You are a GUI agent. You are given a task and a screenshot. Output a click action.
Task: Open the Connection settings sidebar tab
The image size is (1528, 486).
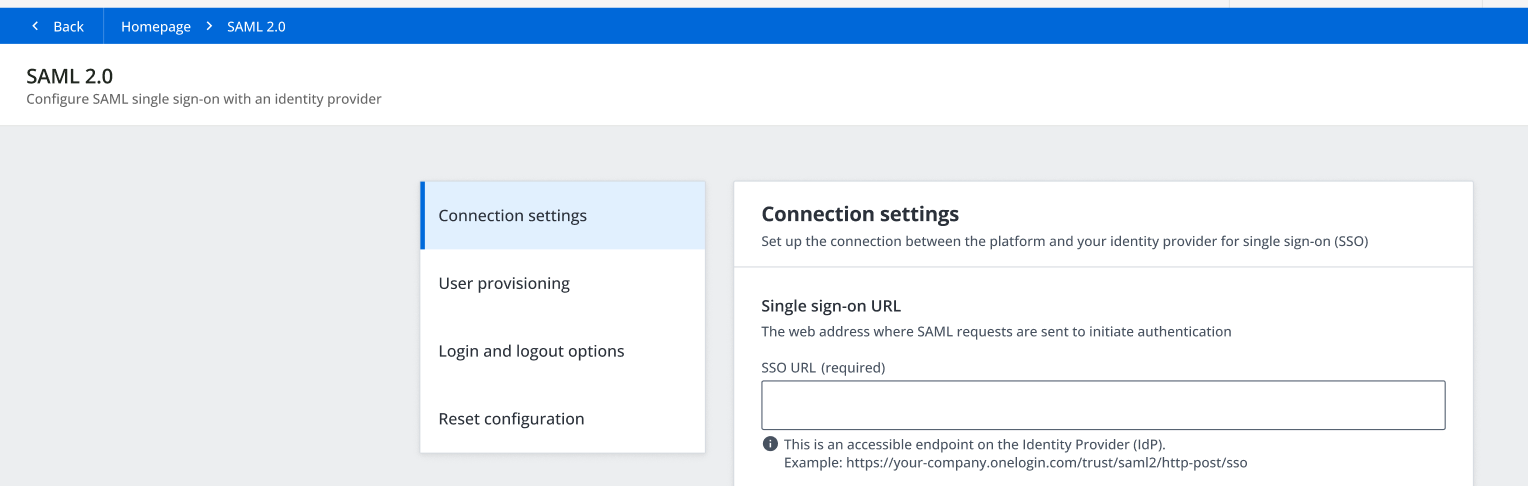[512, 216]
